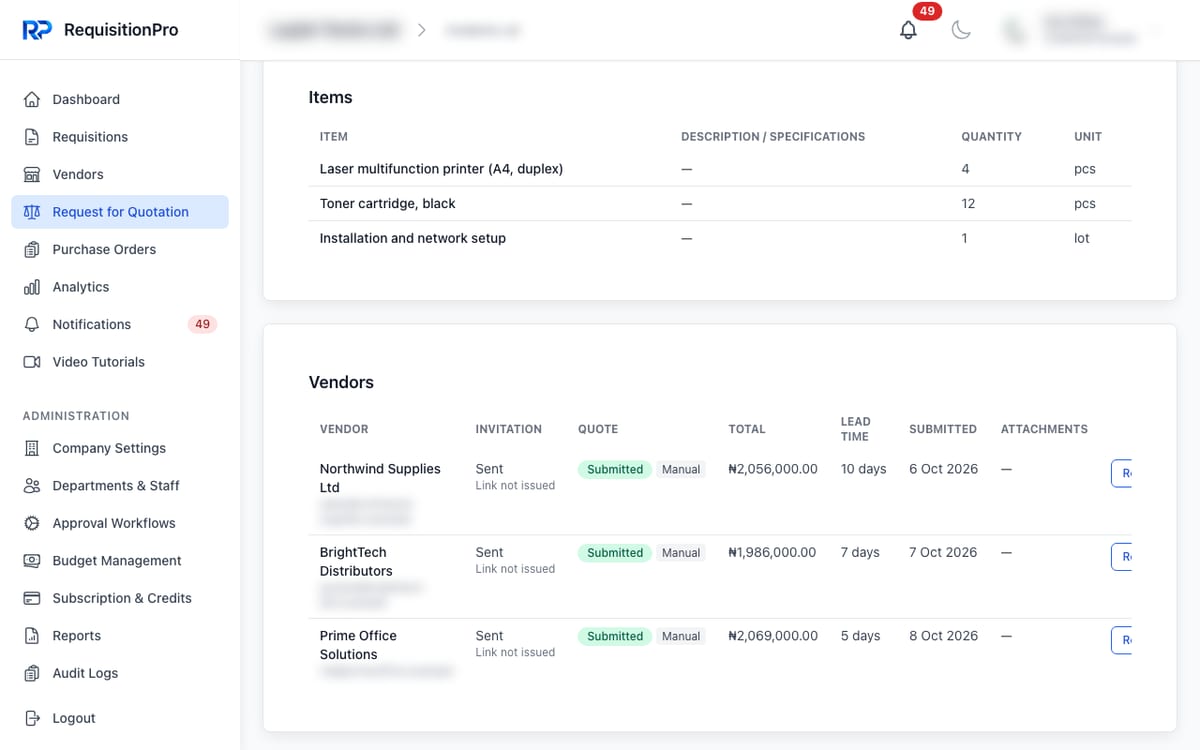The height and width of the screenshot is (750, 1200).
Task: Open Subscription & Credits menu item
Action: (120, 598)
